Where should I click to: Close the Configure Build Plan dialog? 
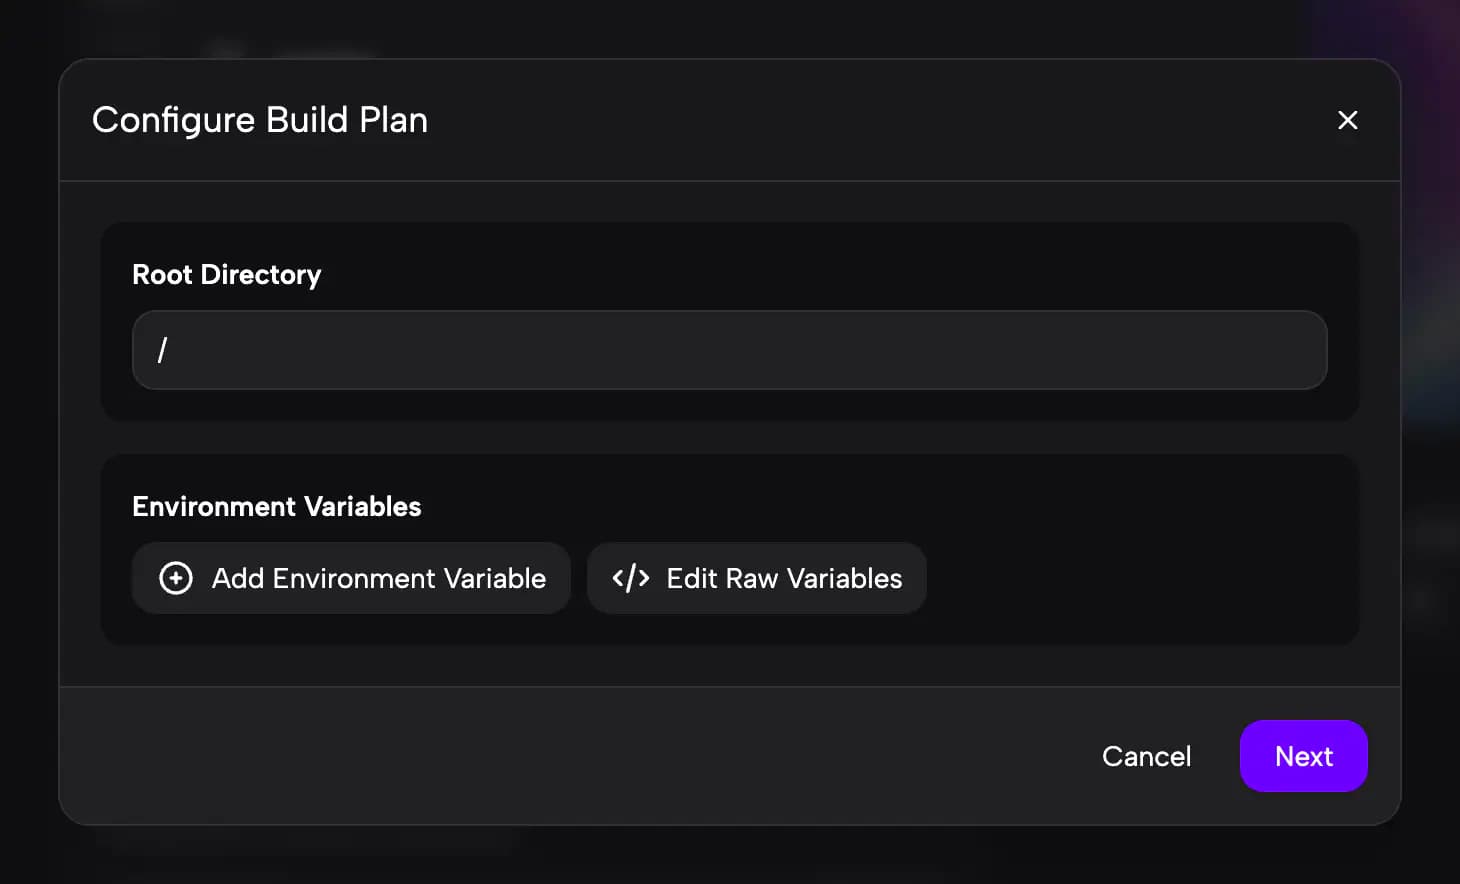point(1347,120)
